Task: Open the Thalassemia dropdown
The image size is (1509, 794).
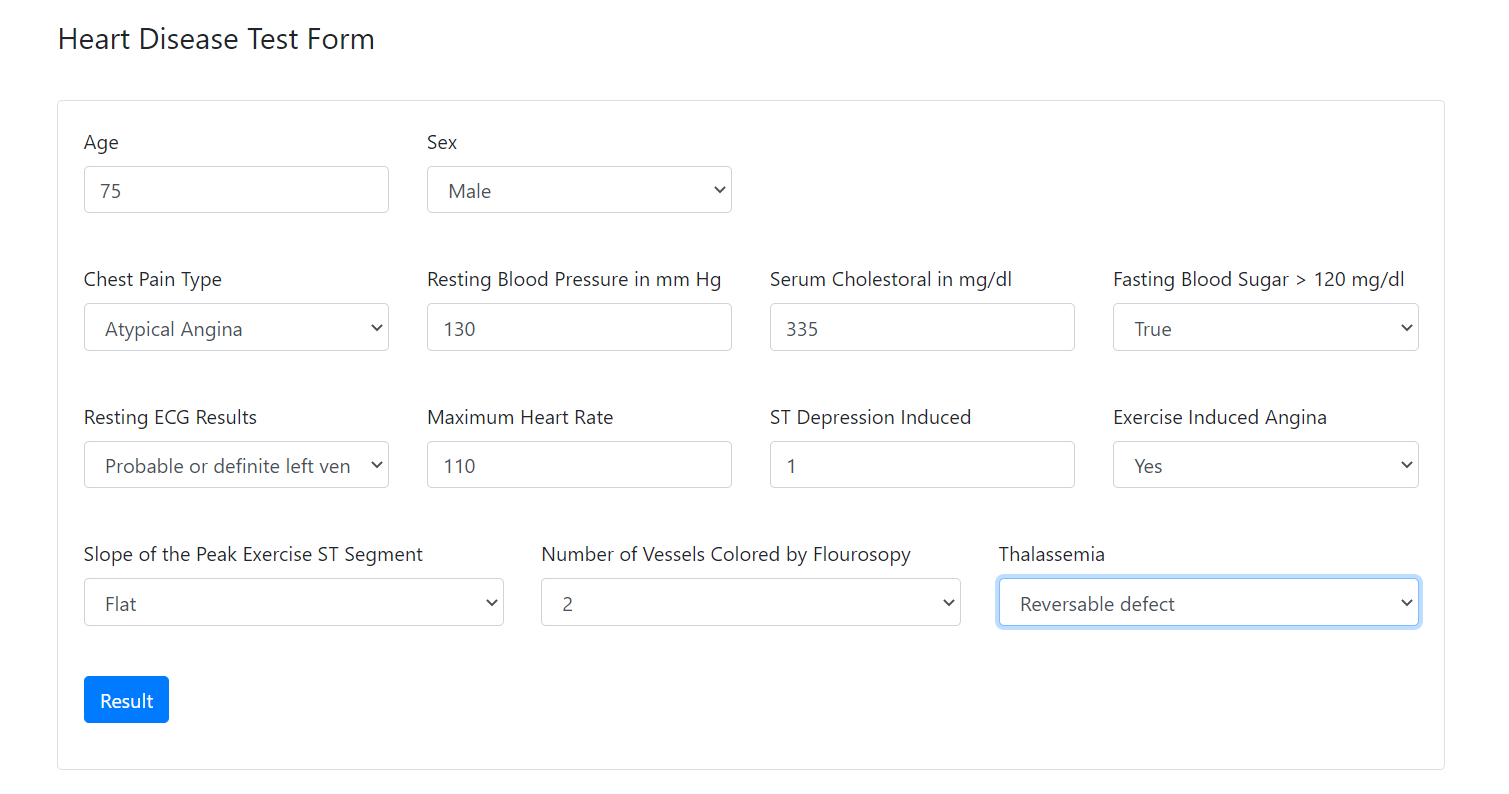Action: click(x=1208, y=603)
